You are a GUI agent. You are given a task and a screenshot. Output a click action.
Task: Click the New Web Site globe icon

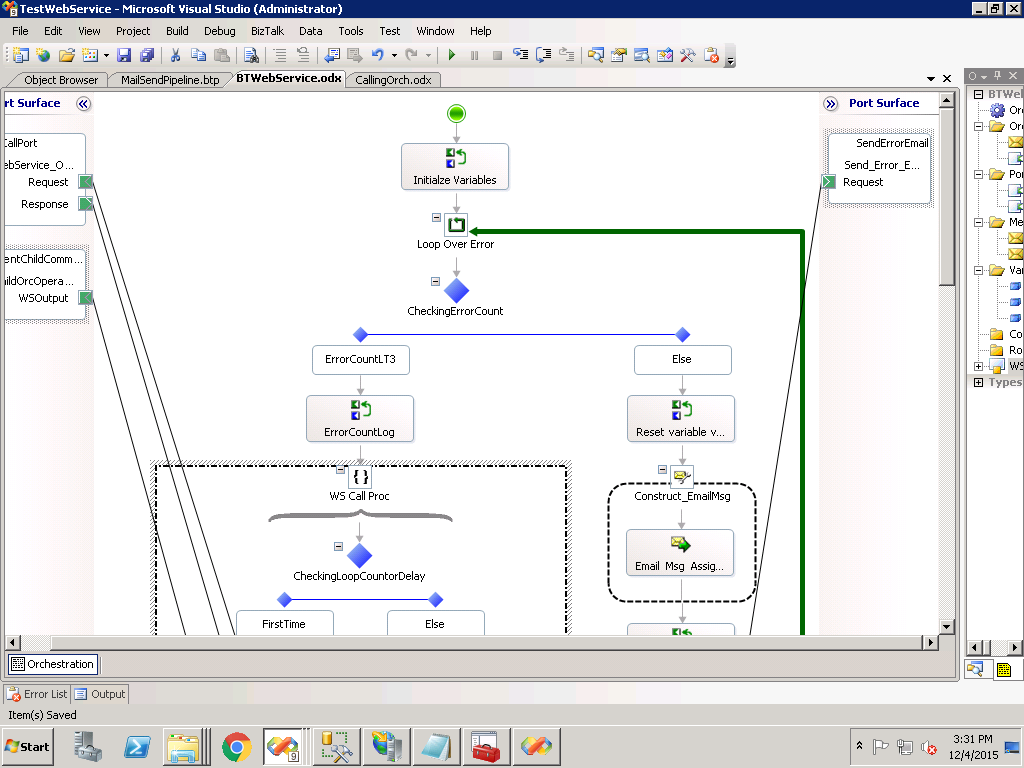tap(44, 56)
